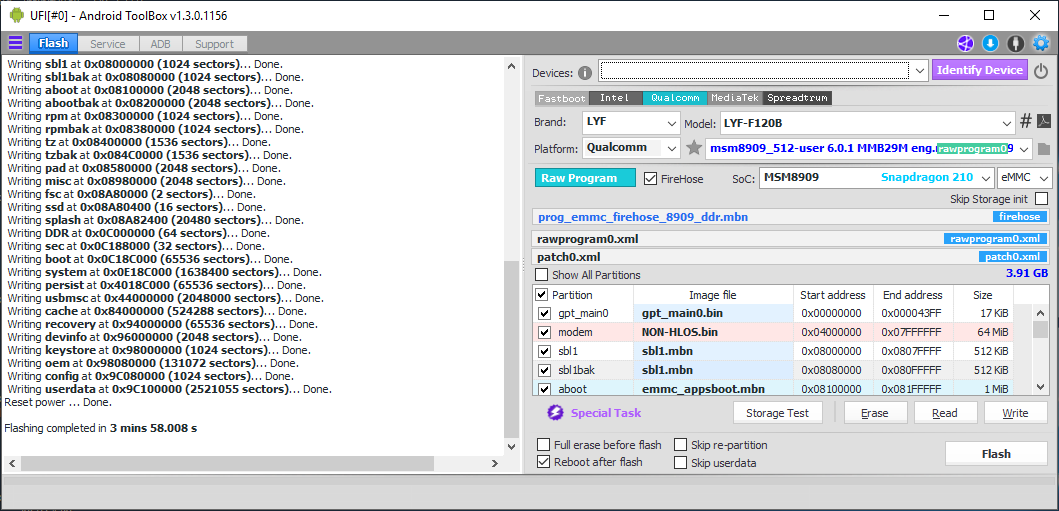This screenshot has height=511, width=1059.
Task: Select the Spreadtrum mode tab
Action: point(798,98)
